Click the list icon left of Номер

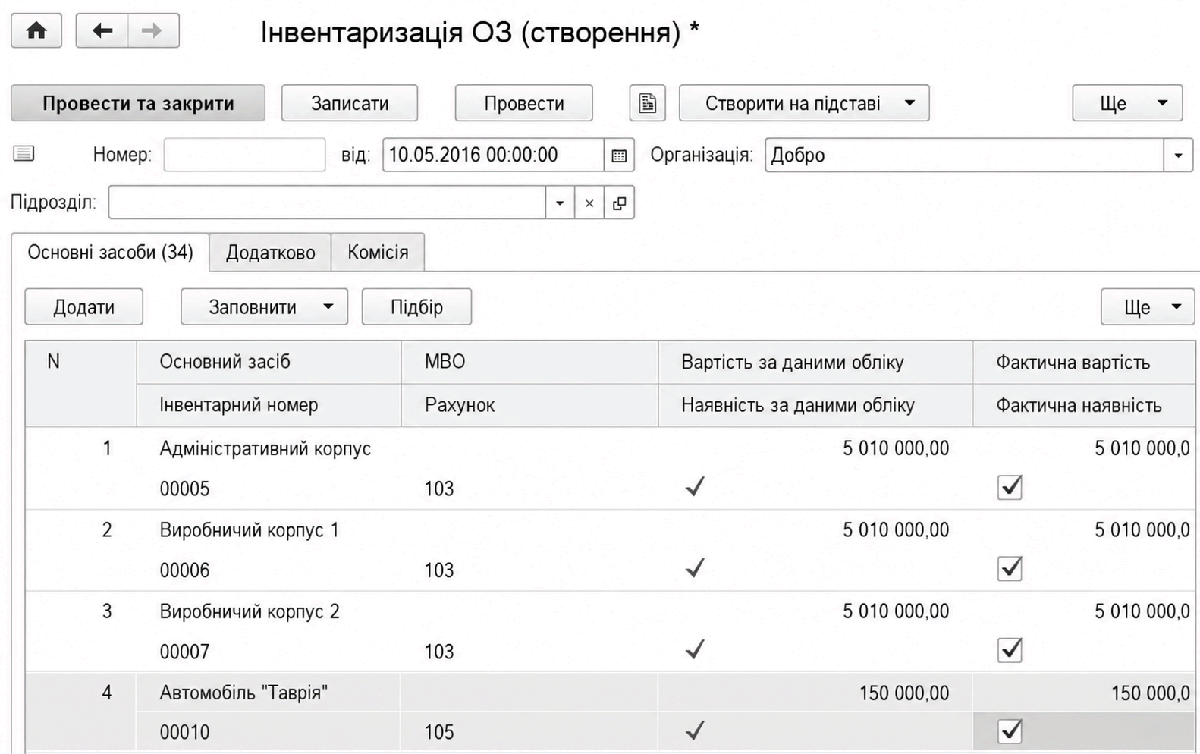[x=23, y=155]
